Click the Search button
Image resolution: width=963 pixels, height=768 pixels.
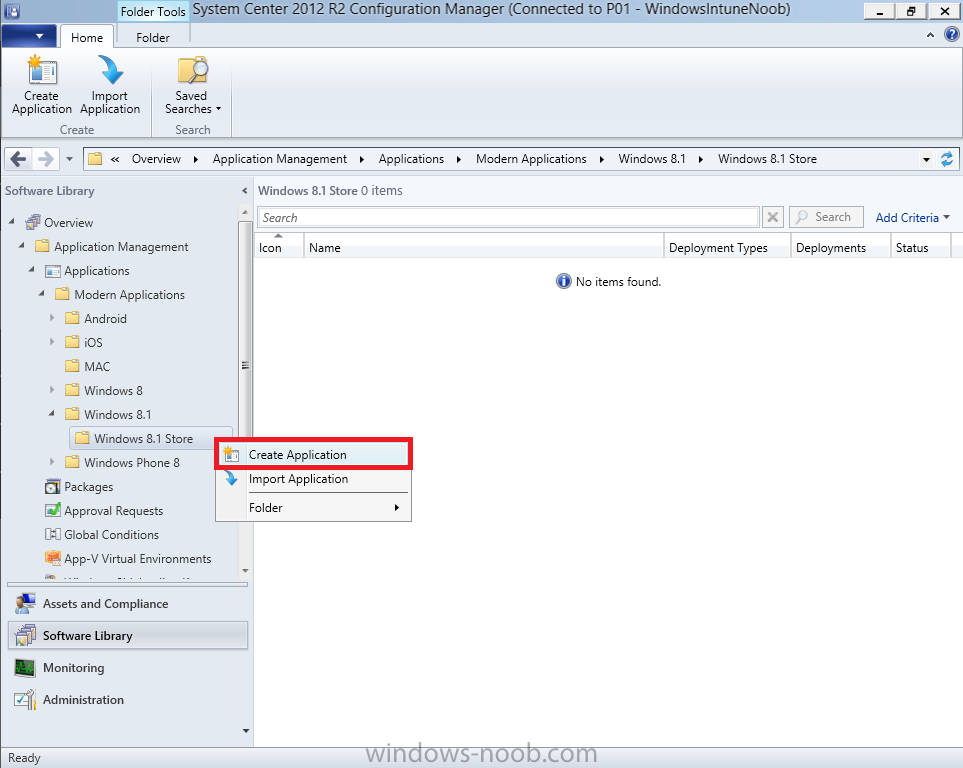click(x=826, y=217)
